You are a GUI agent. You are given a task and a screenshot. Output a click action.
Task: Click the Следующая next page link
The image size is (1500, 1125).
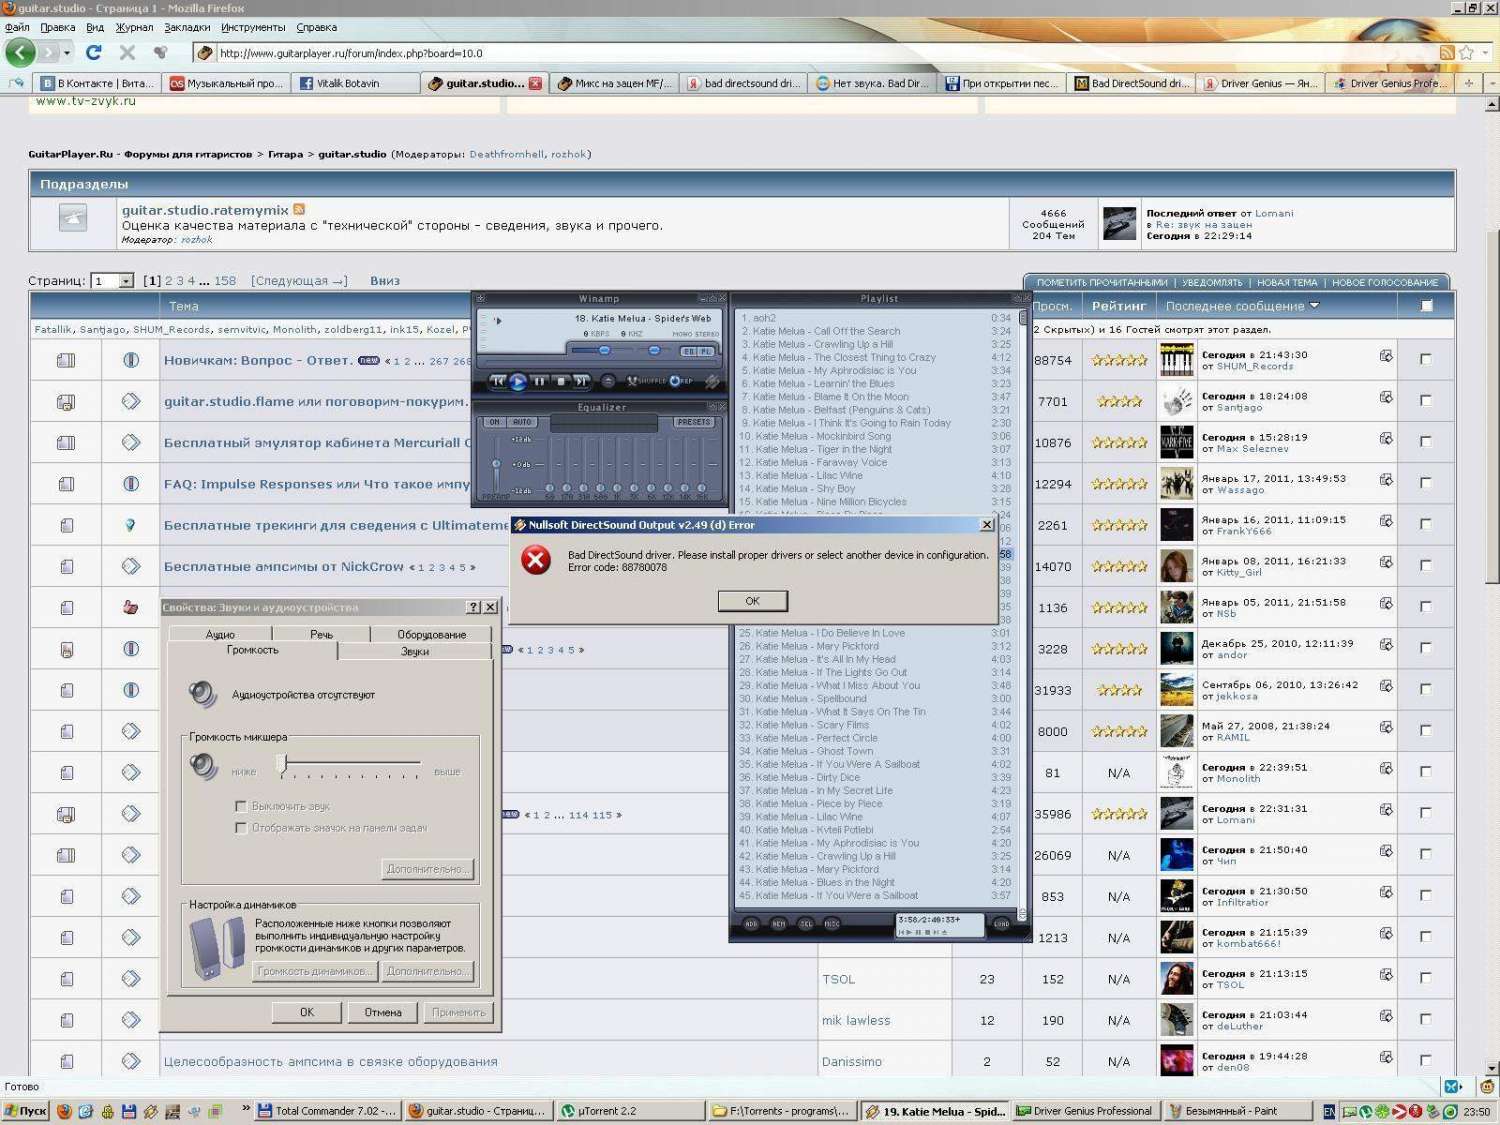click(x=299, y=281)
